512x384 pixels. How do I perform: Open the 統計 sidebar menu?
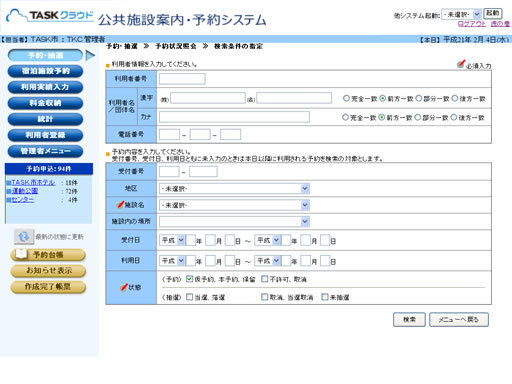tap(45, 119)
